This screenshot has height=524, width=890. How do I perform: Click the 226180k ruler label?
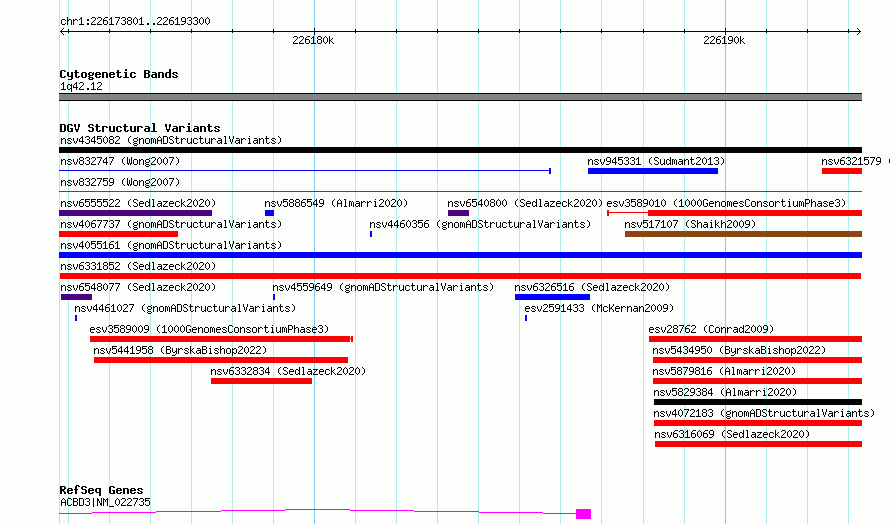pyautogui.click(x=313, y=40)
